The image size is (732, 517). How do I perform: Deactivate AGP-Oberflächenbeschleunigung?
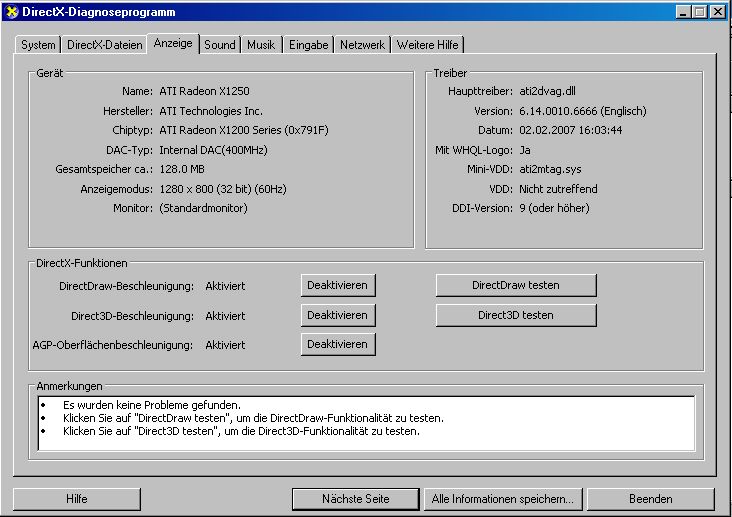point(338,344)
